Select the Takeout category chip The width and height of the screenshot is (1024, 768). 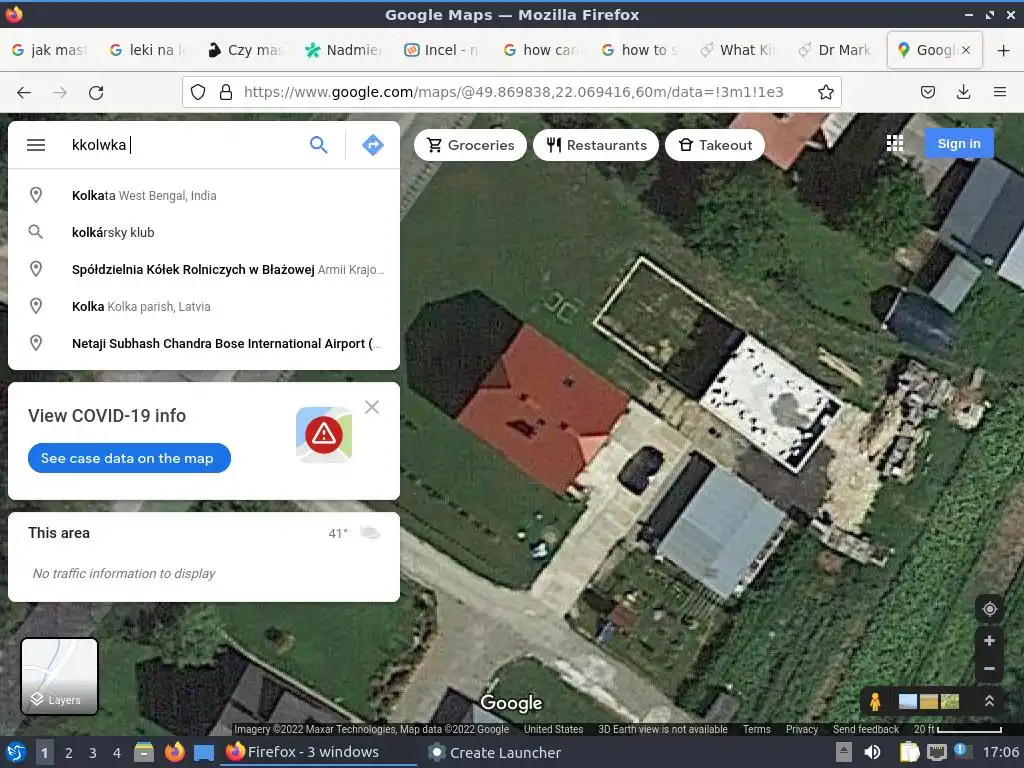(714, 145)
